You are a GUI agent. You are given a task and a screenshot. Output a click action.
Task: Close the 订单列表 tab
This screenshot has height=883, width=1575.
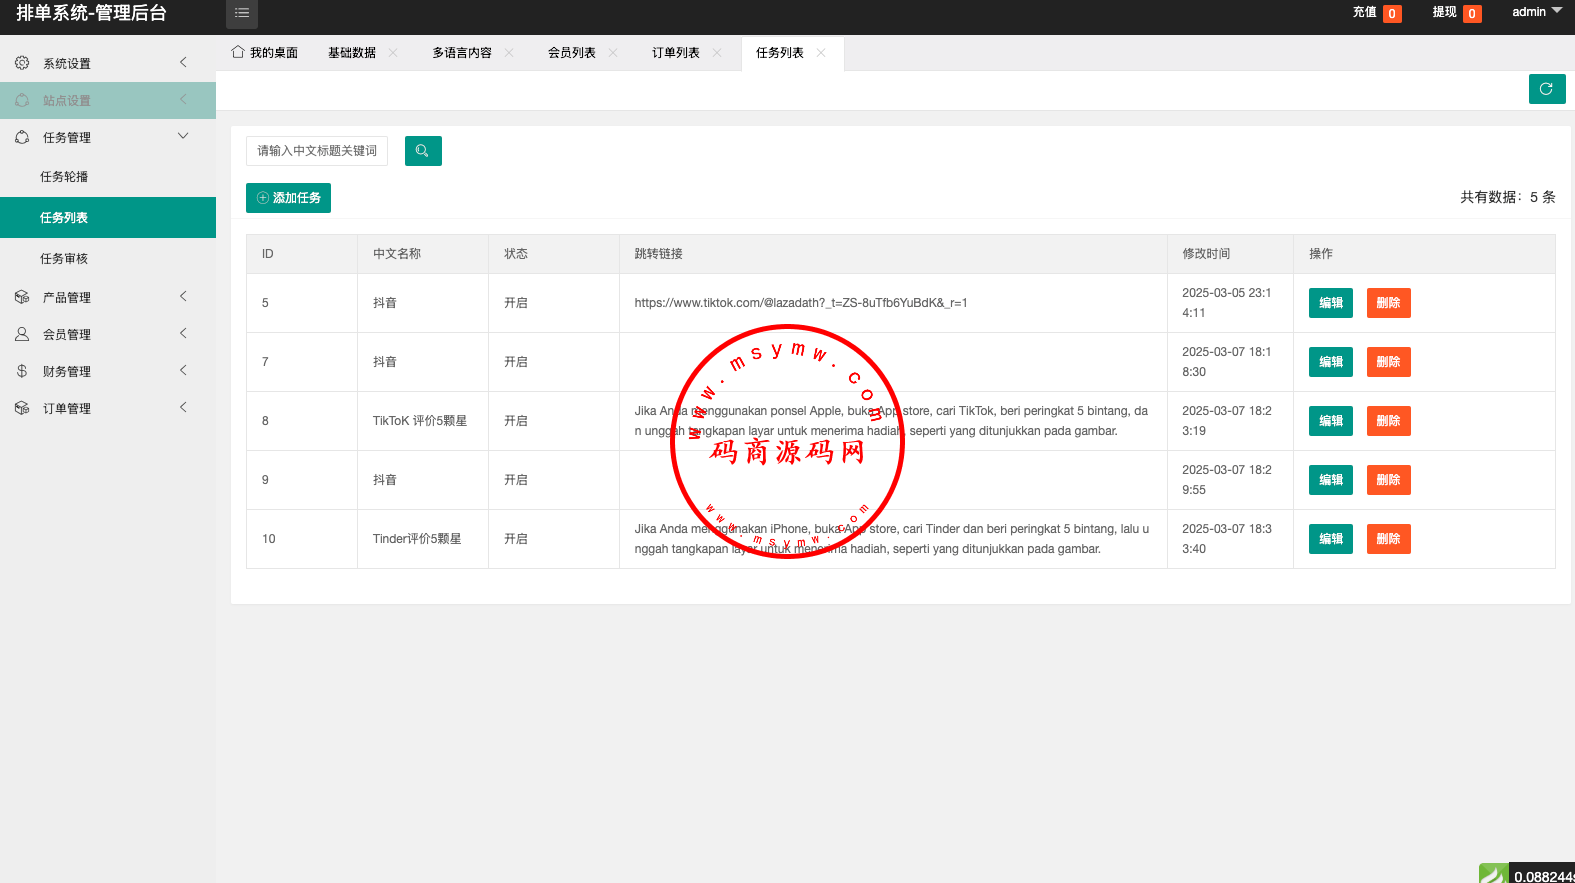[x=717, y=53]
